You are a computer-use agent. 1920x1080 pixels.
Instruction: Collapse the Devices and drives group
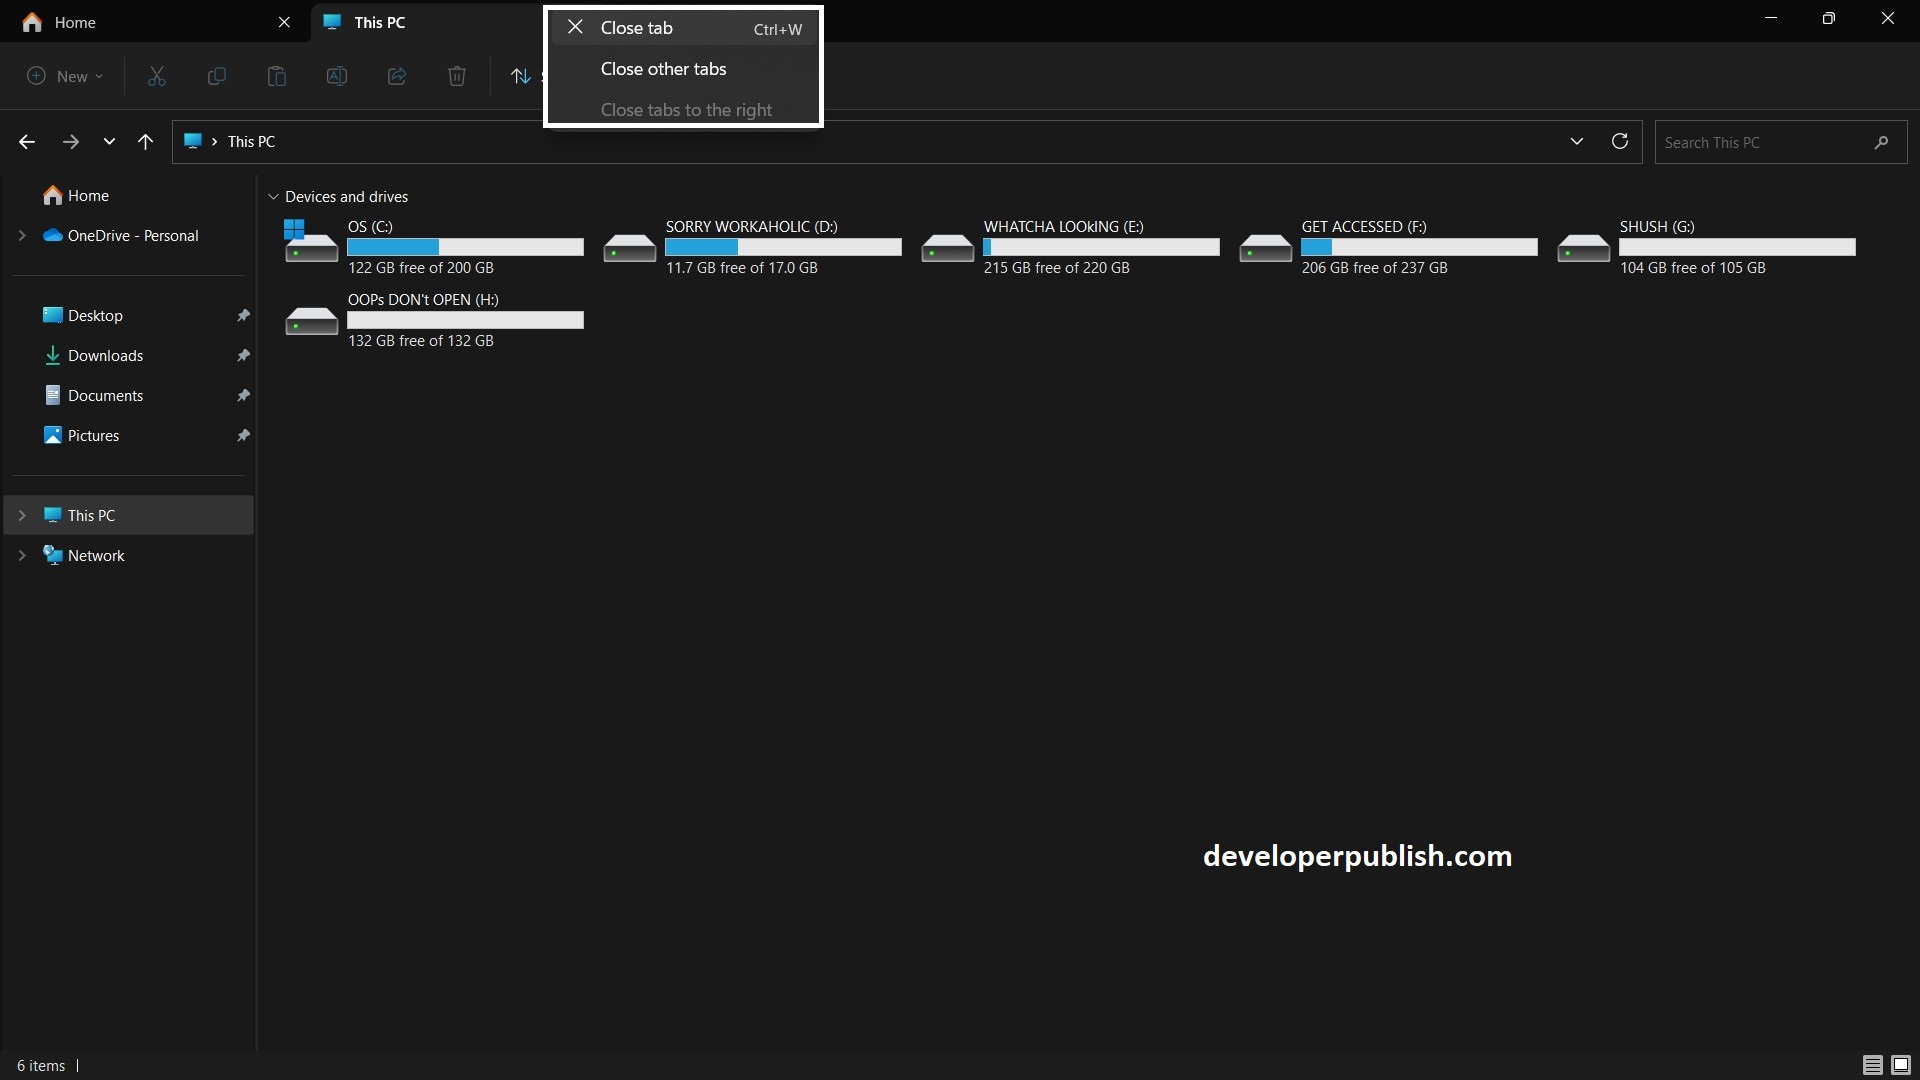(273, 197)
